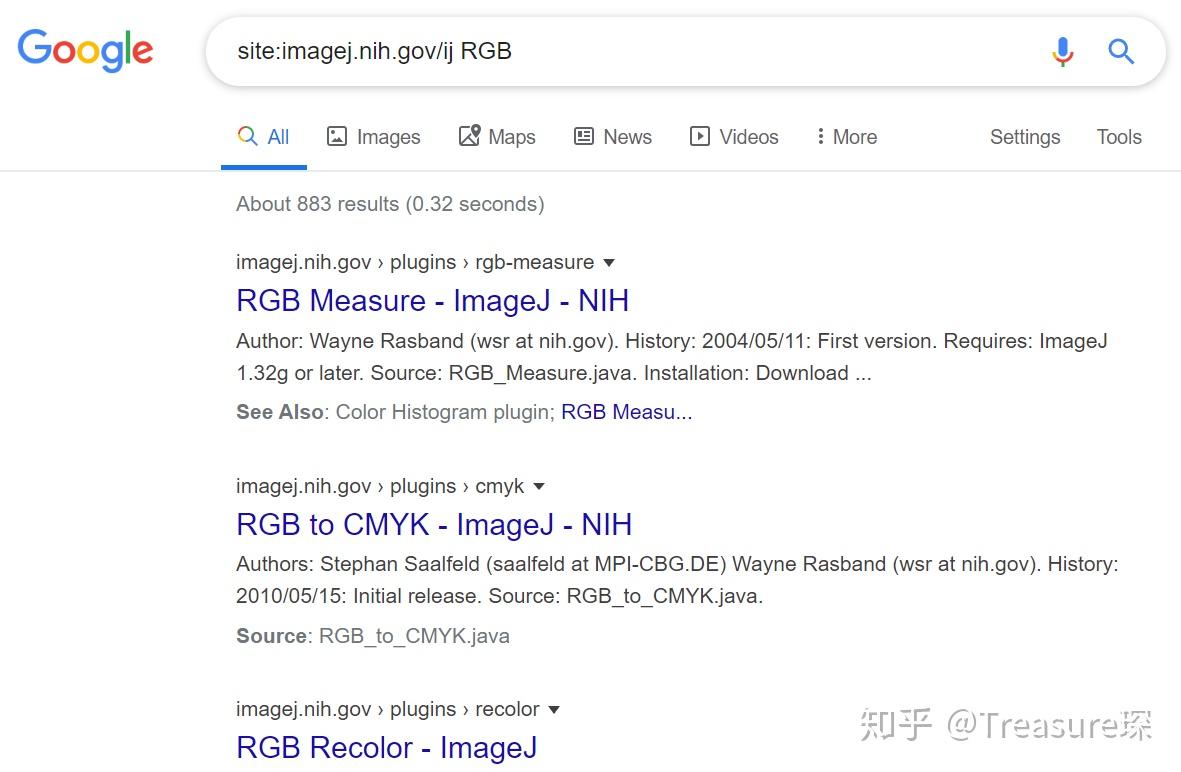Click inside the search query field
Screen dimensions: 1181x772
600,51
